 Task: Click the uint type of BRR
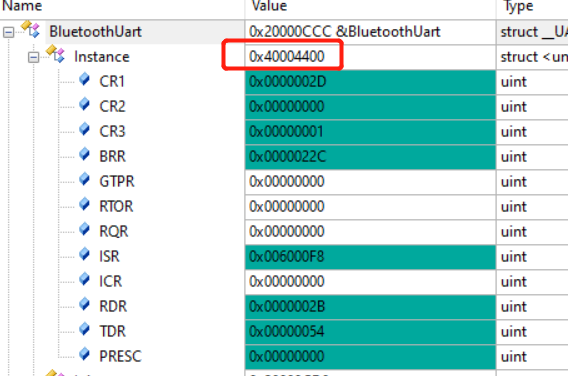pos(532,157)
